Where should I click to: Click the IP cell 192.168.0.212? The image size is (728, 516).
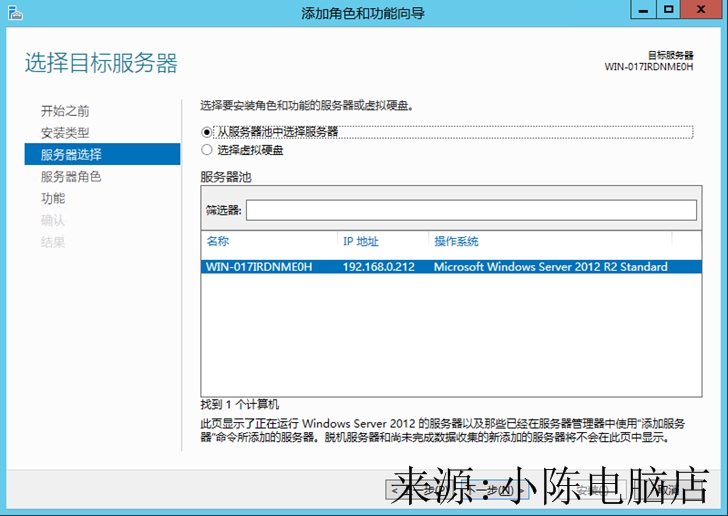point(378,267)
